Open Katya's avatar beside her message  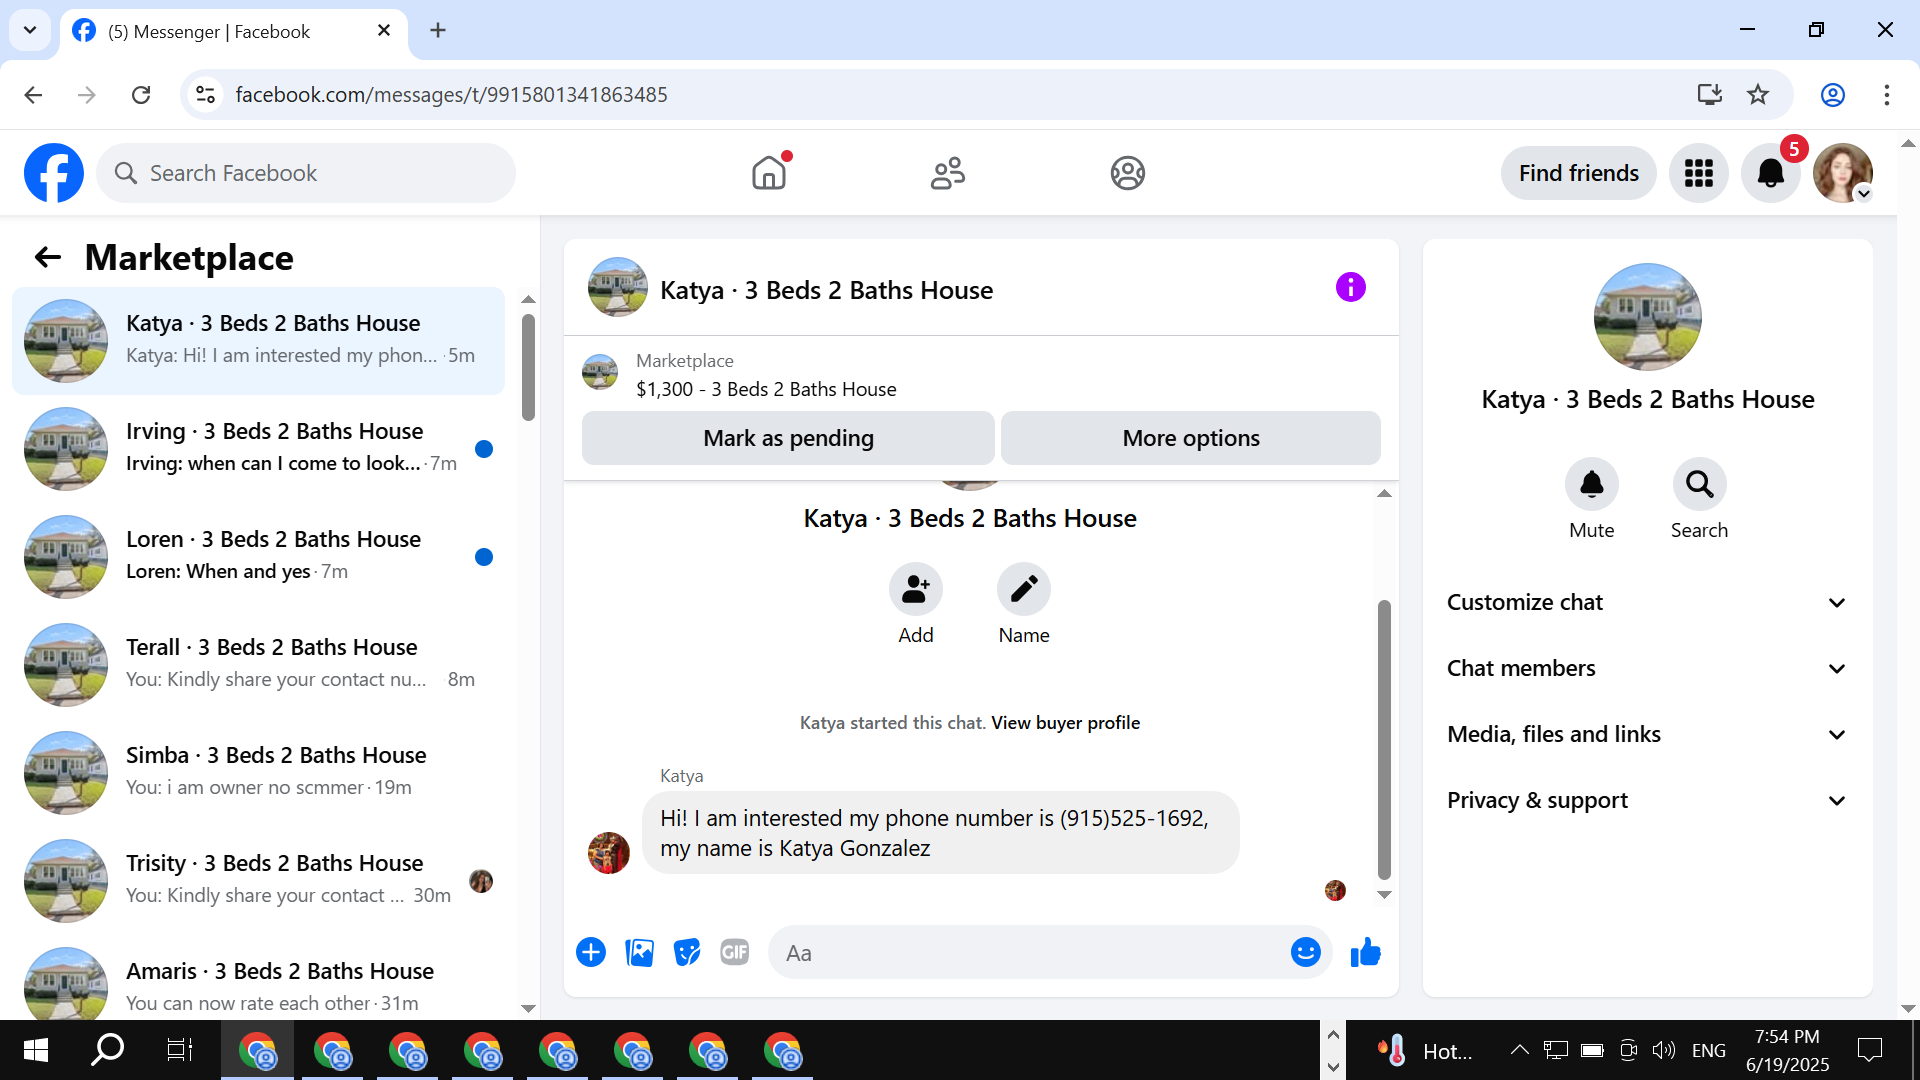[x=609, y=853]
